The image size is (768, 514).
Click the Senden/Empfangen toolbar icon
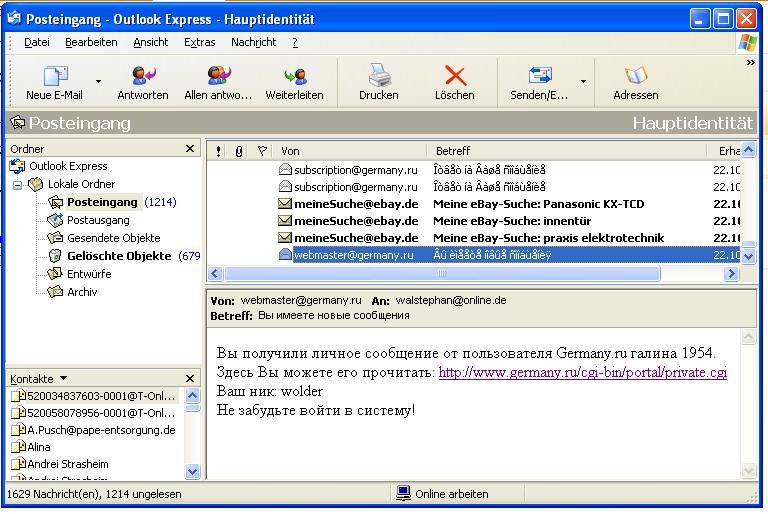540,75
